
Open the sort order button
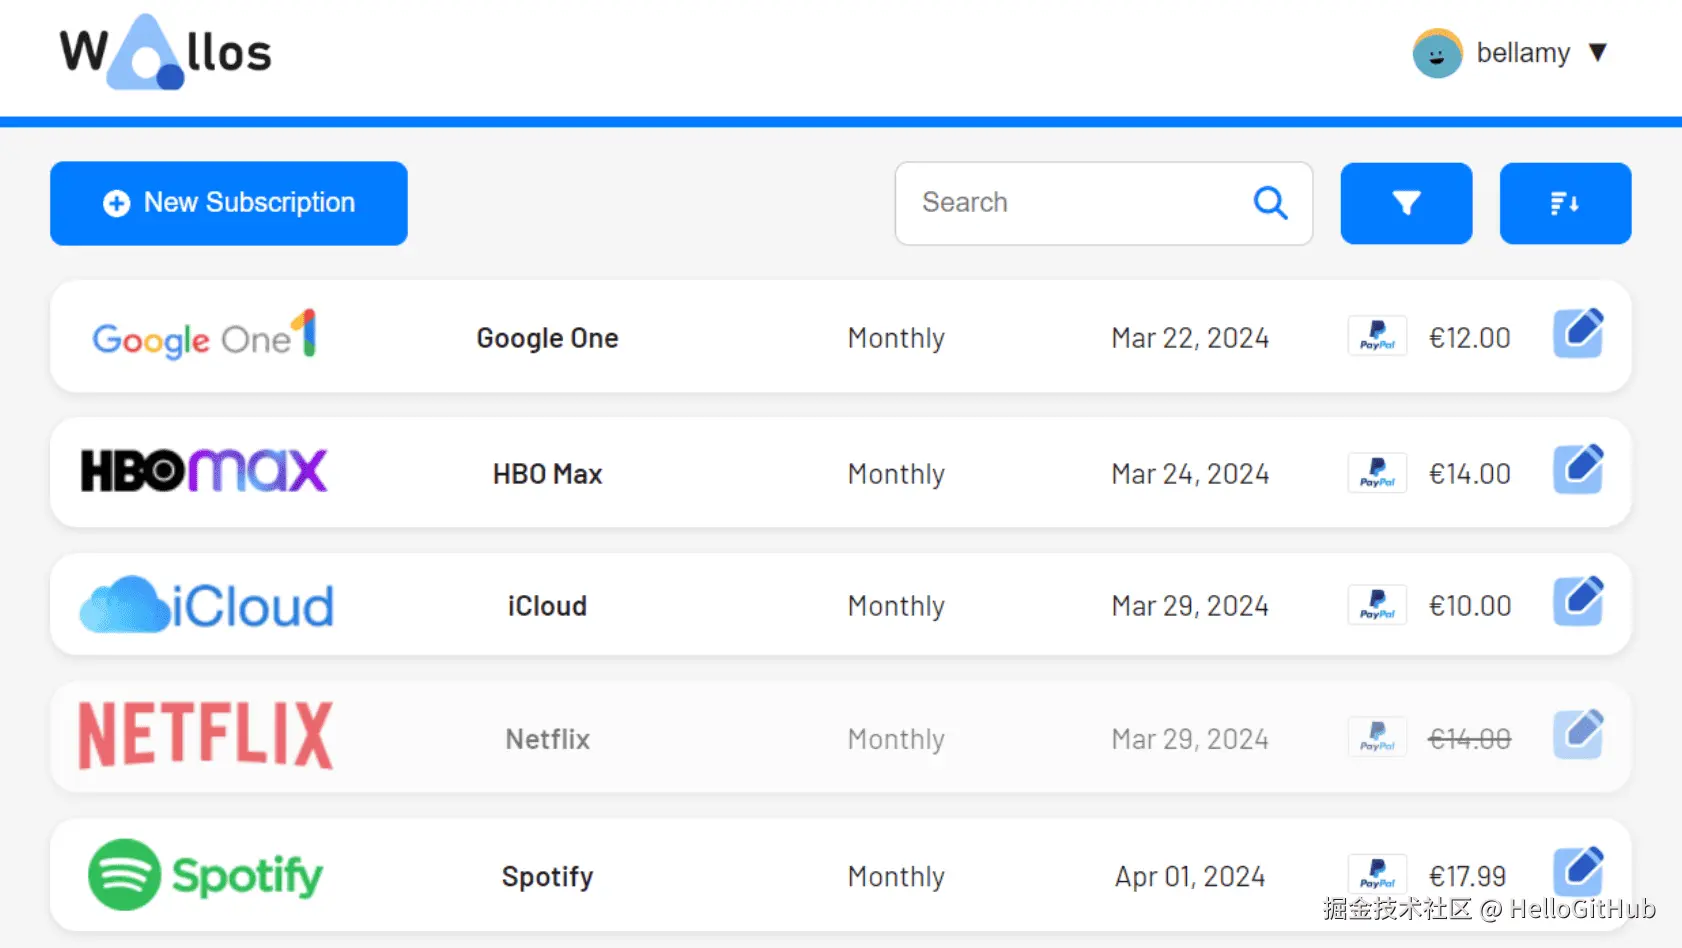pyautogui.click(x=1565, y=203)
